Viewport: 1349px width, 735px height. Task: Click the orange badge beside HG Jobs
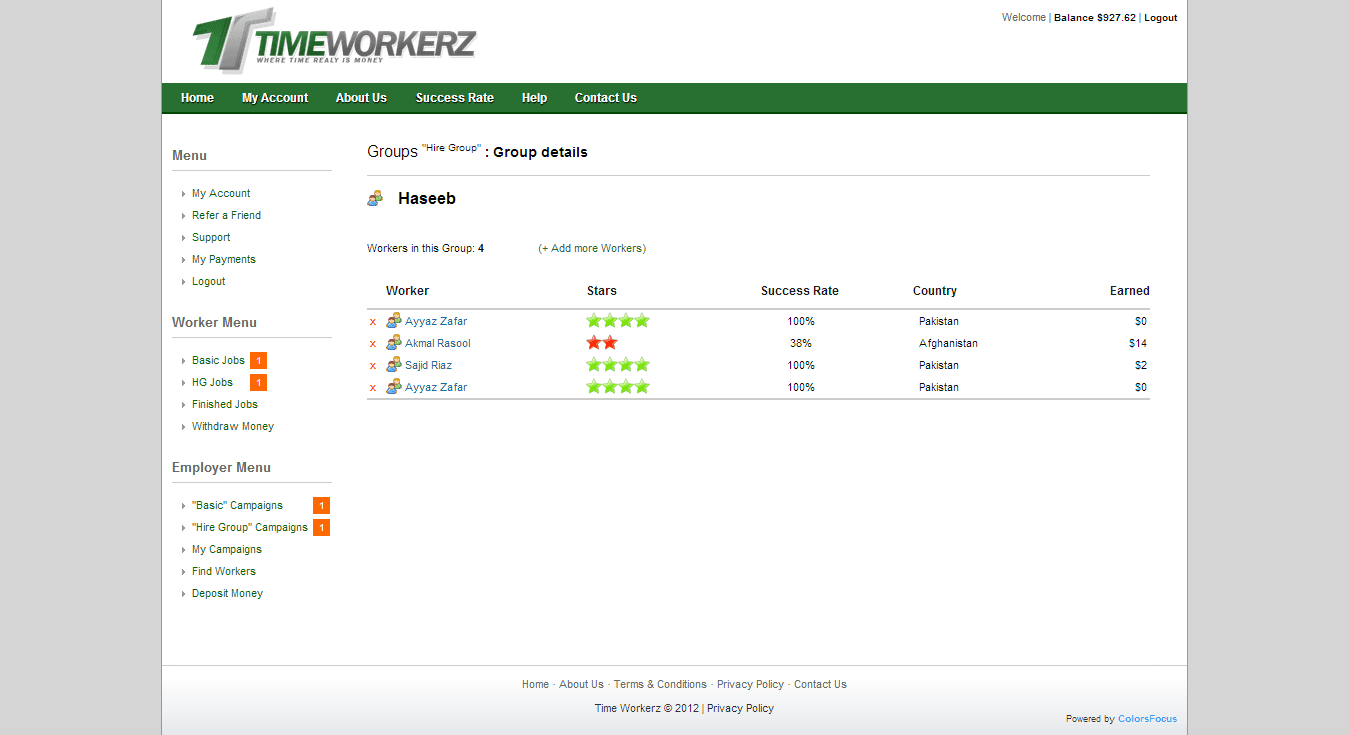point(258,383)
